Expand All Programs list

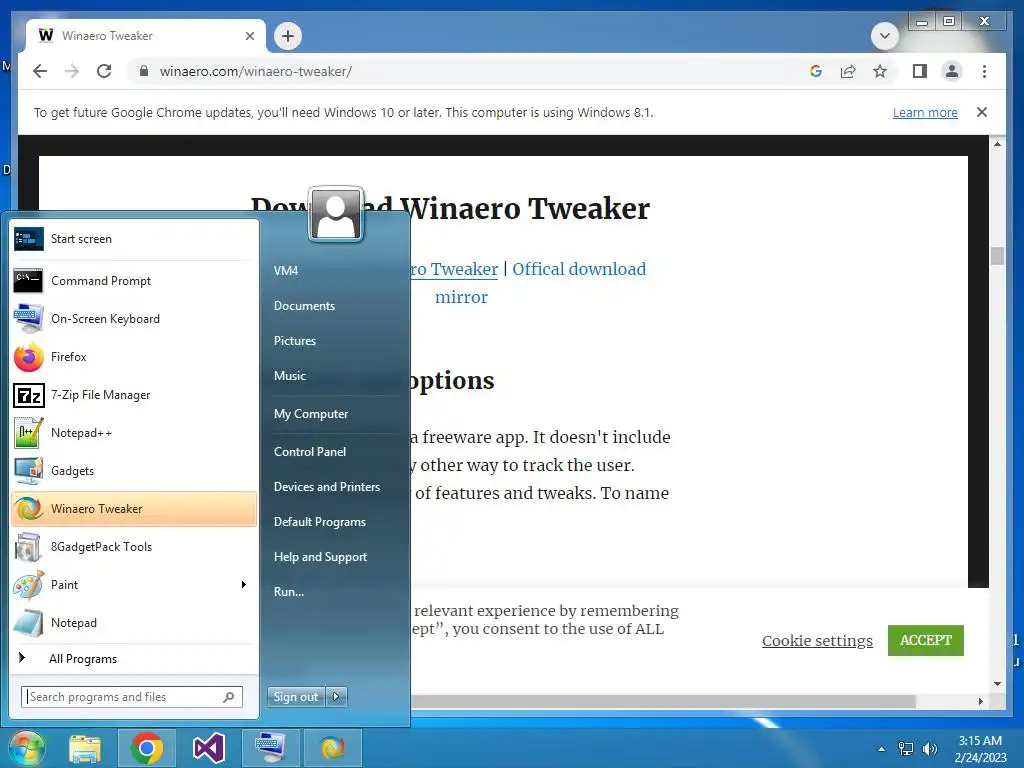(134, 658)
